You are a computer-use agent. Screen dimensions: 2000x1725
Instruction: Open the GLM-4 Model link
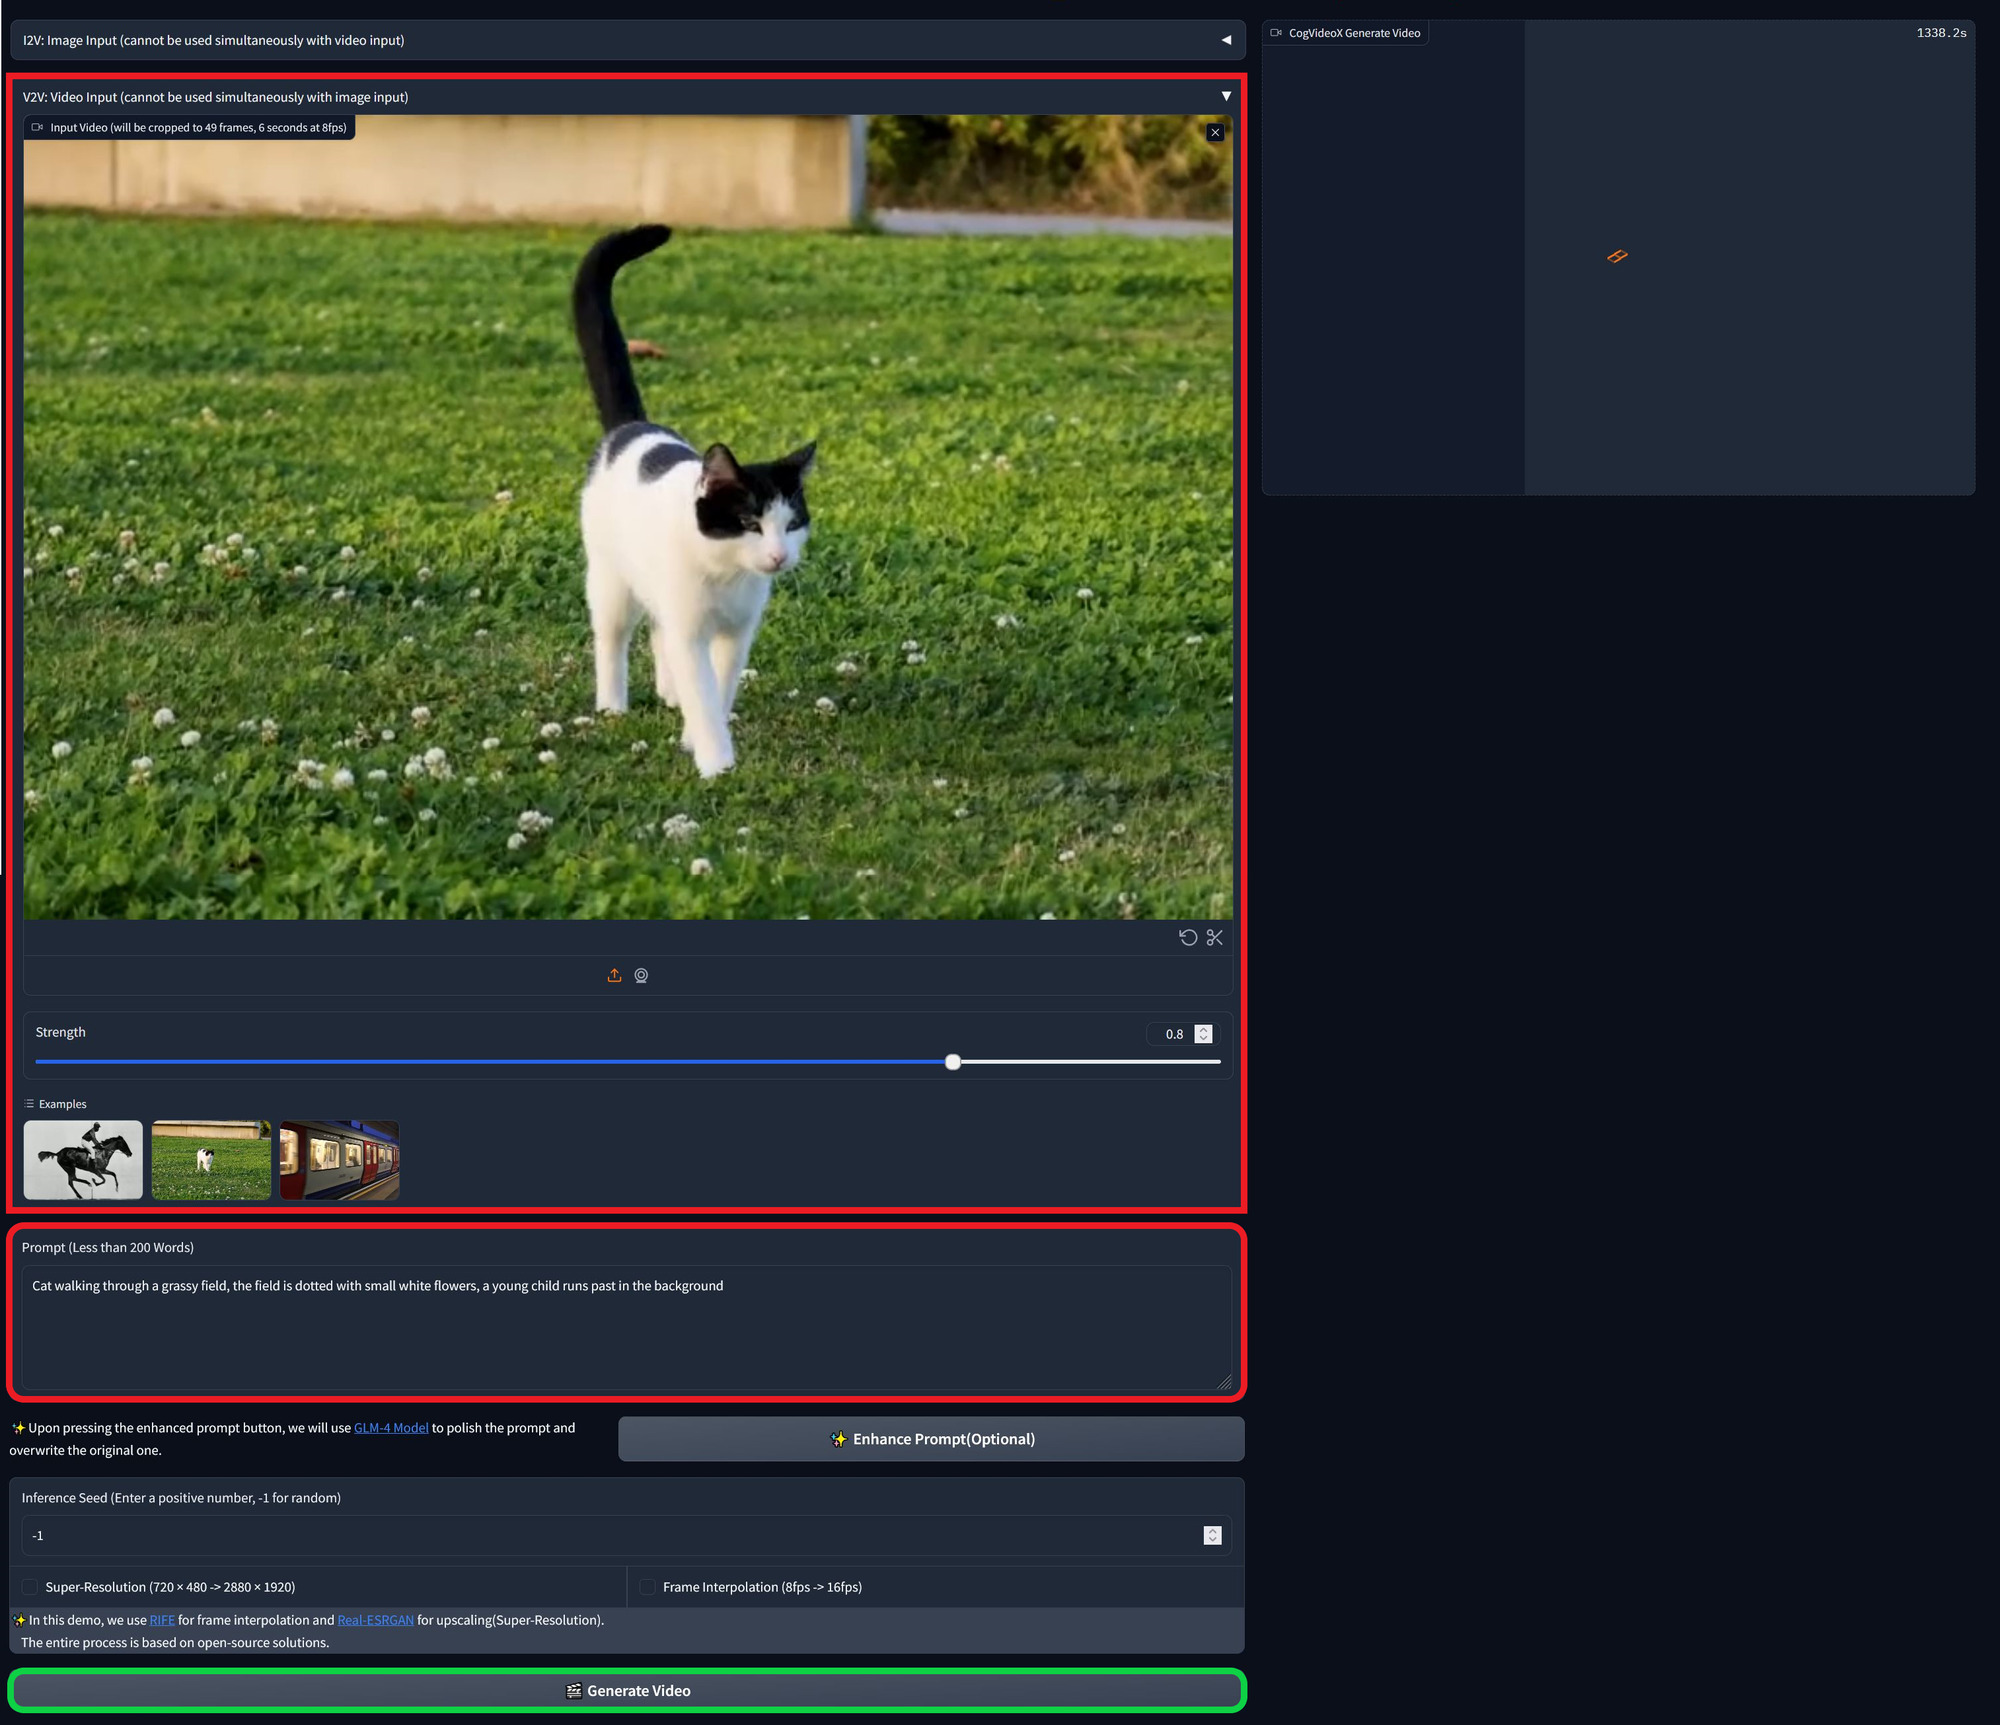[x=391, y=1427]
